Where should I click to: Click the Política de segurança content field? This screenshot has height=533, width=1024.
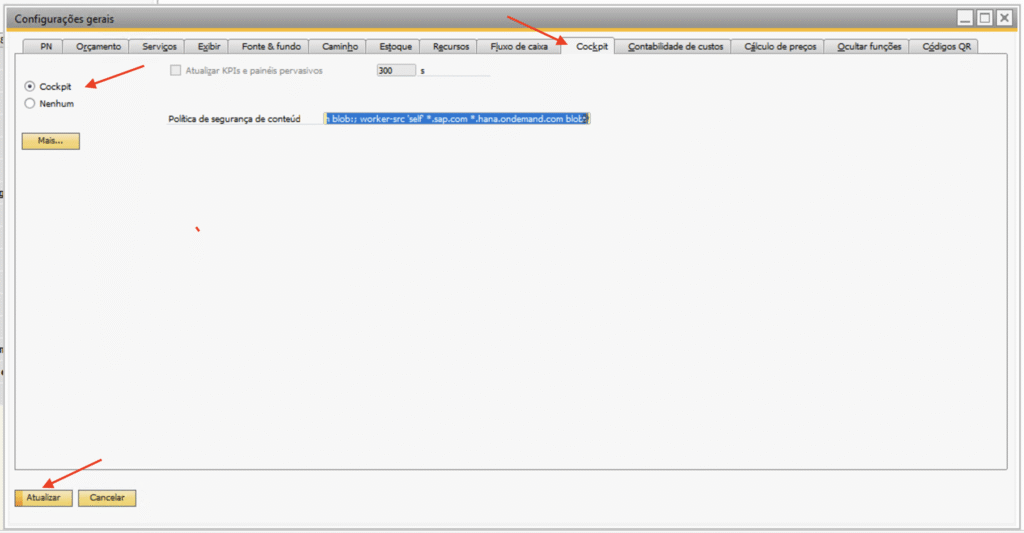457,119
